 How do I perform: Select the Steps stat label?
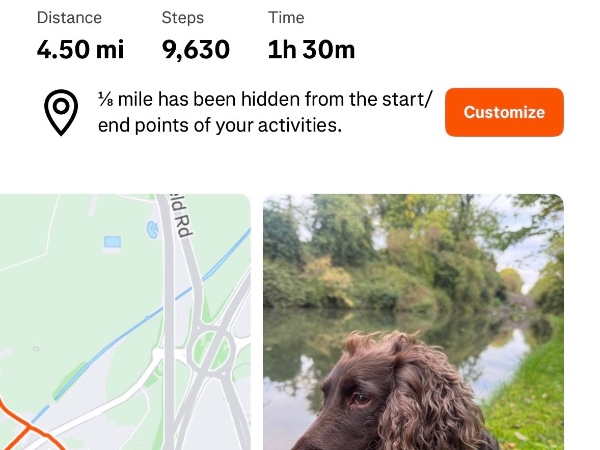[x=182, y=18]
